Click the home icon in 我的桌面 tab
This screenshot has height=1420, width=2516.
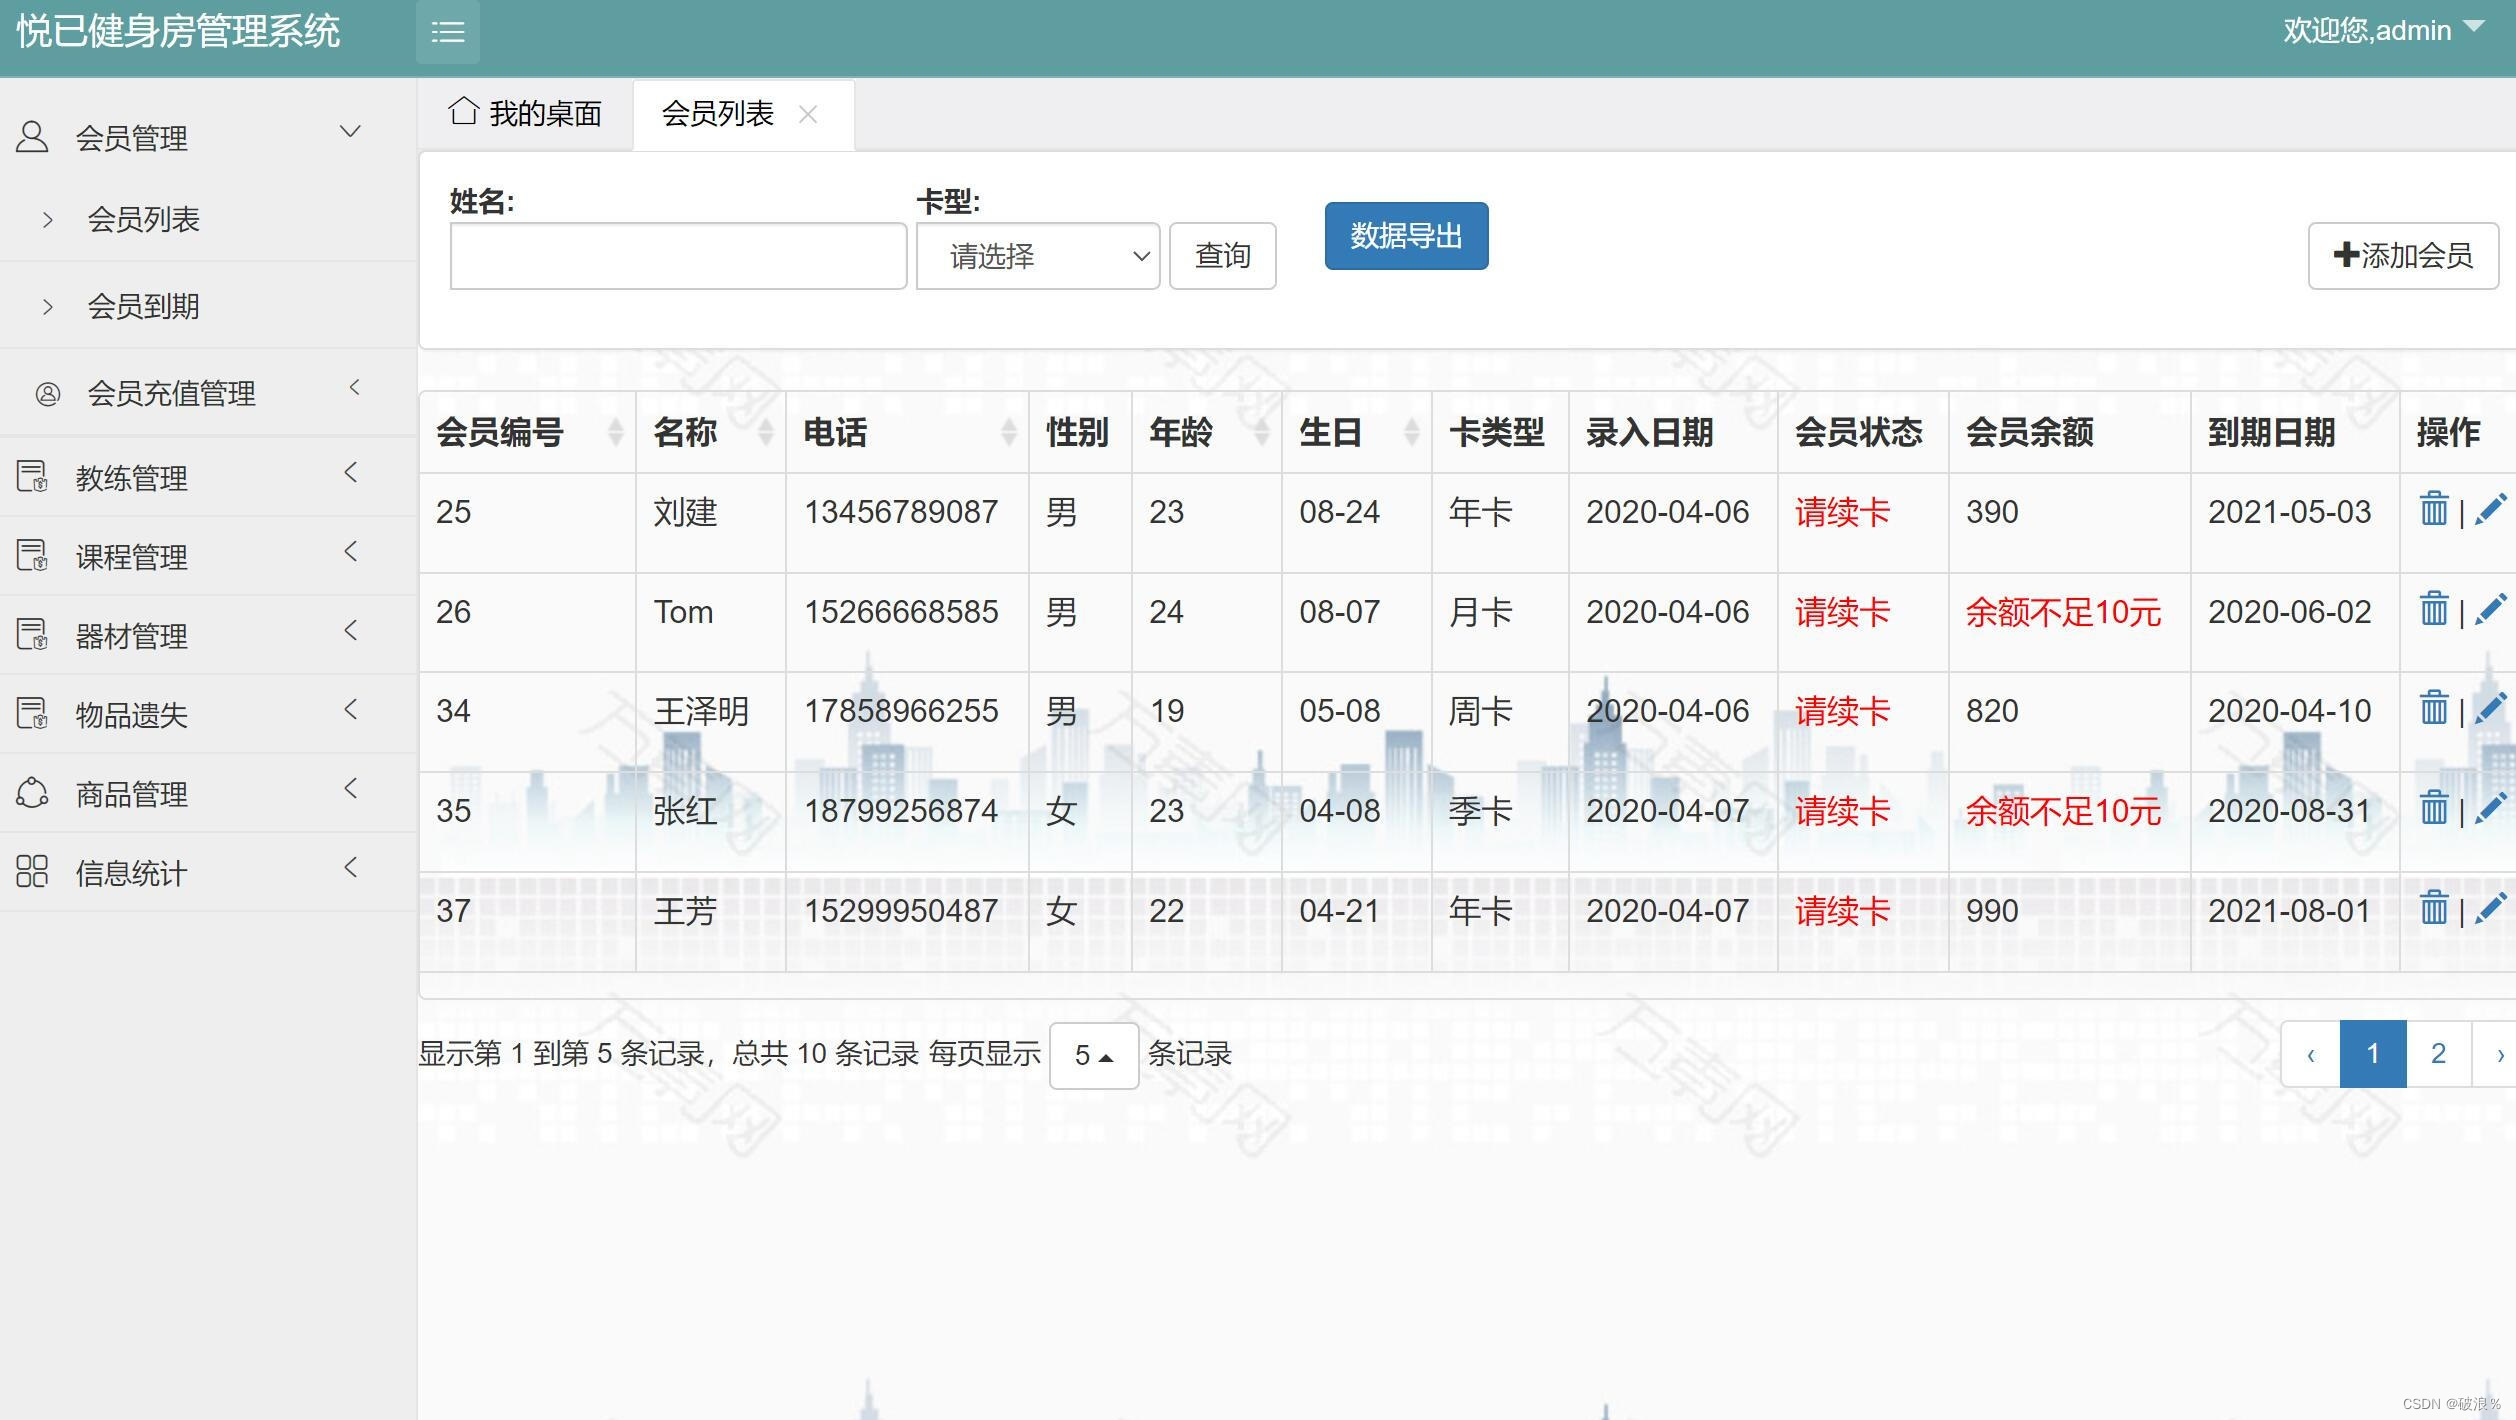(x=463, y=111)
